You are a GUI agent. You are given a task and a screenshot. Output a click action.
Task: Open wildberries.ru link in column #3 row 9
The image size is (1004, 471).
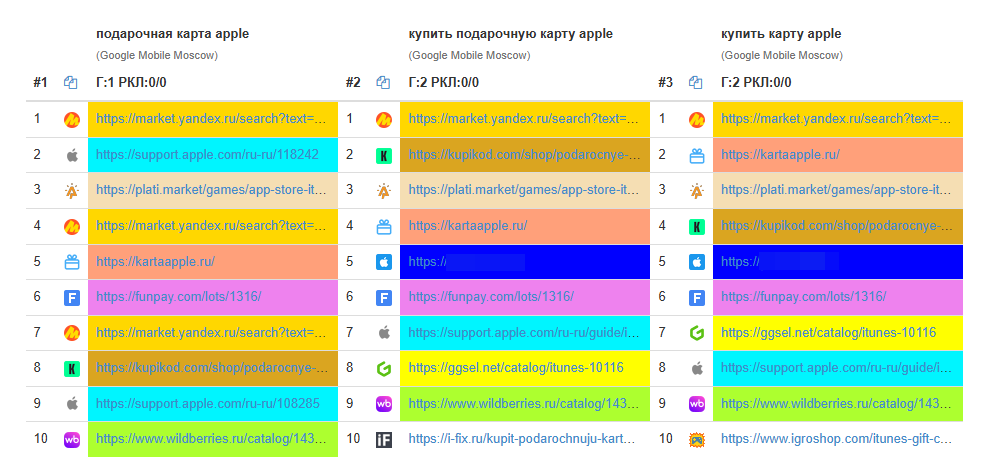pyautogui.click(x=836, y=403)
